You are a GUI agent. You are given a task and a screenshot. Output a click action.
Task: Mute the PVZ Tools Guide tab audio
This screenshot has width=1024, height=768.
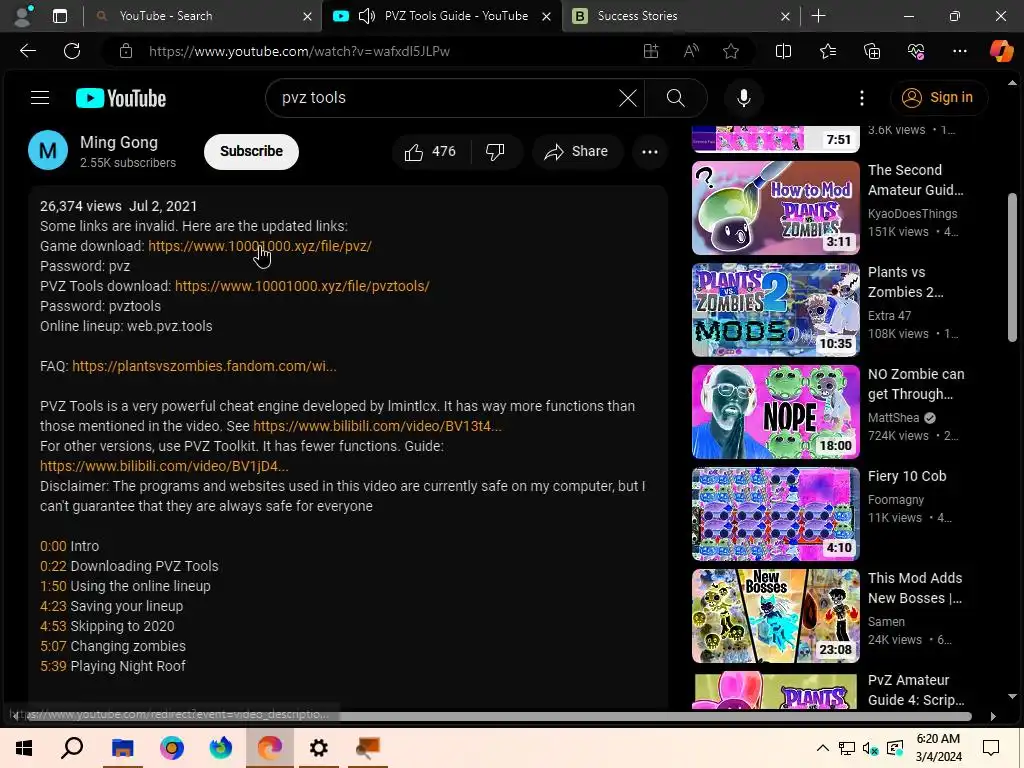click(x=366, y=16)
